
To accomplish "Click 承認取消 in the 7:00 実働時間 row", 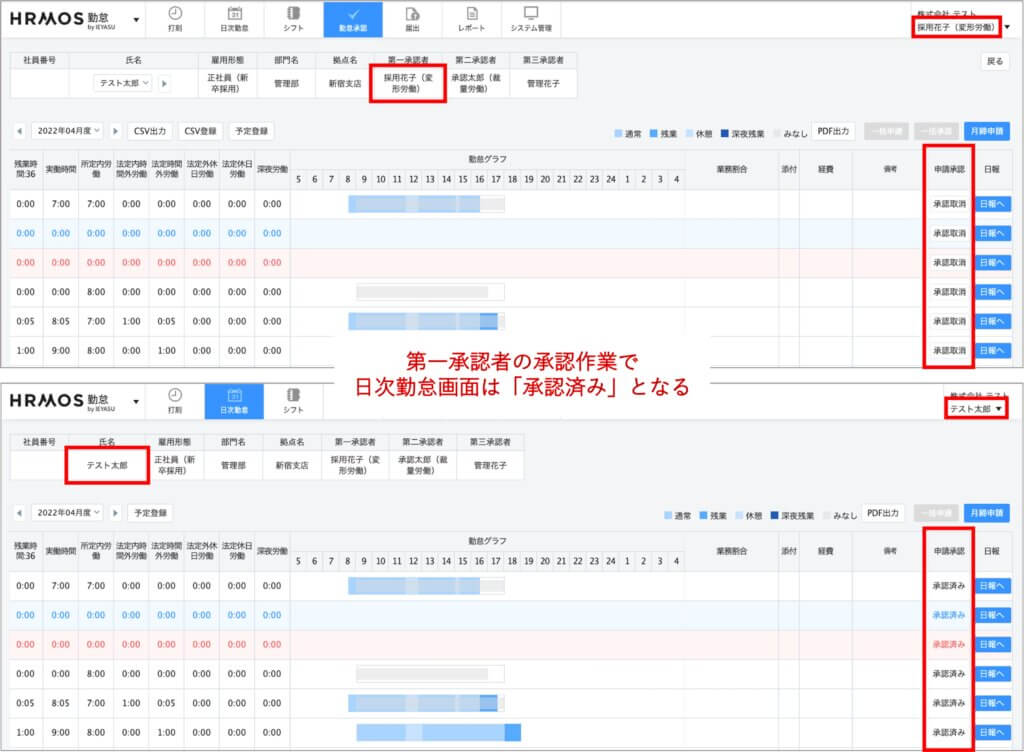I will coord(949,204).
